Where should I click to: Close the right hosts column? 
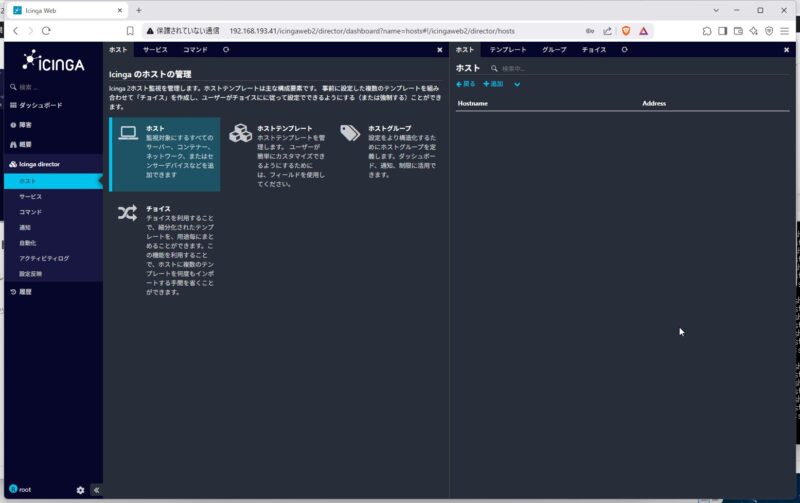[786, 50]
